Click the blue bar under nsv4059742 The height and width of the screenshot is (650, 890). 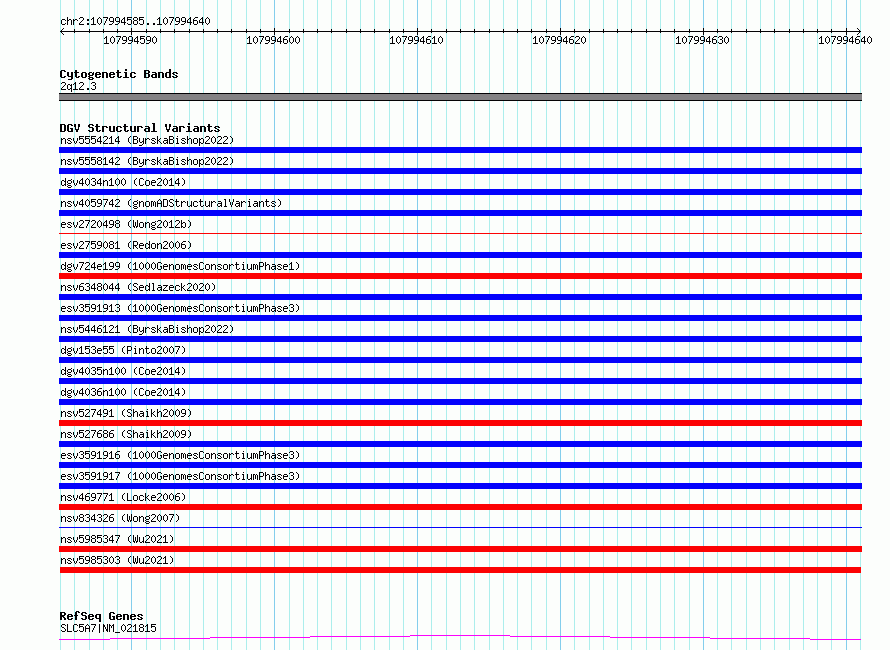click(x=460, y=213)
